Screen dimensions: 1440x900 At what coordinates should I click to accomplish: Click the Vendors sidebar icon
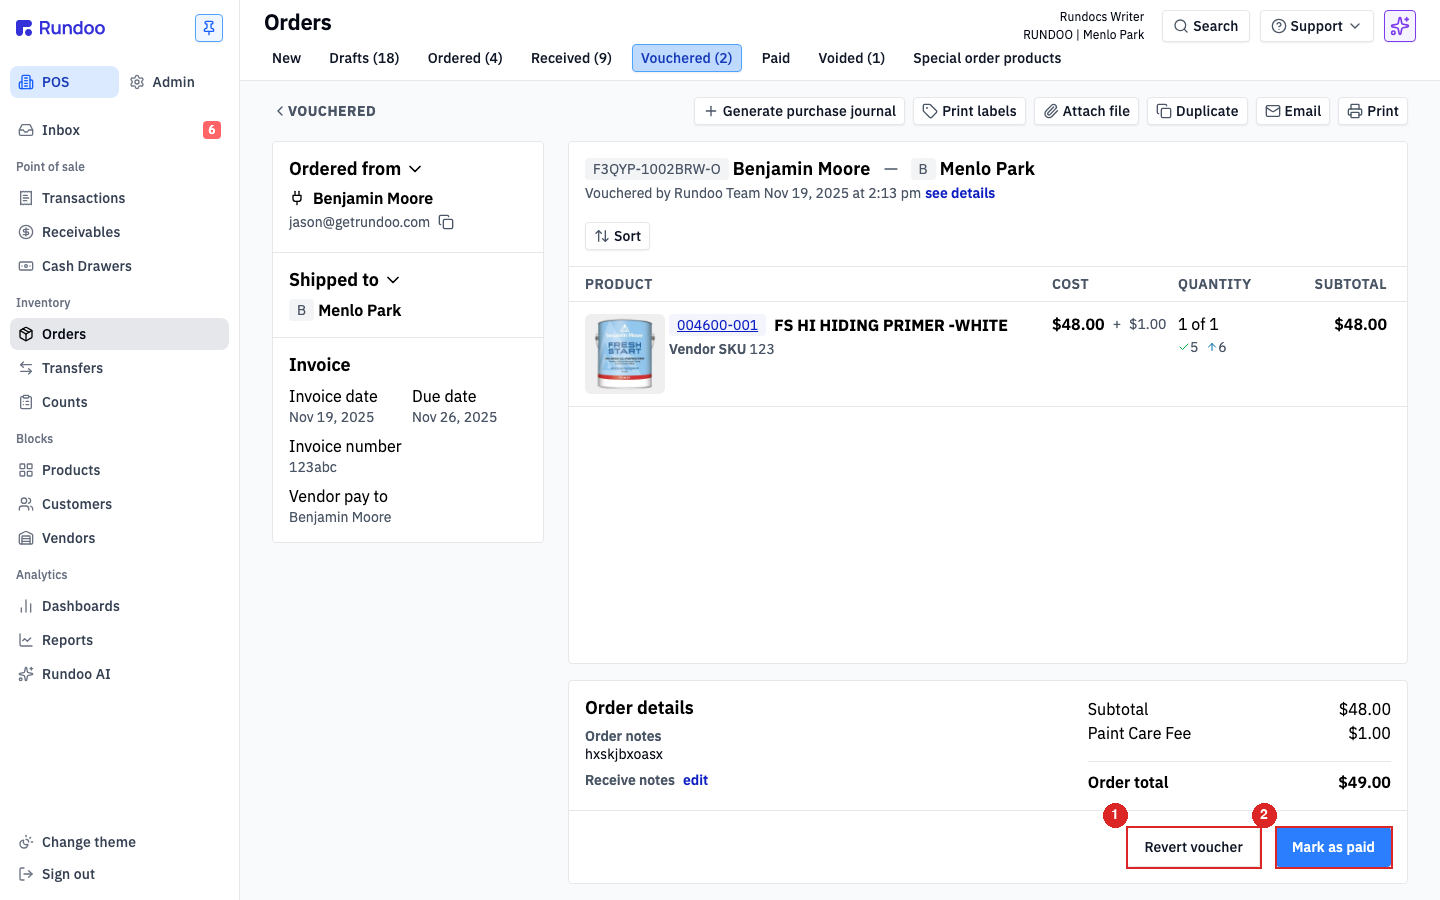(x=26, y=538)
